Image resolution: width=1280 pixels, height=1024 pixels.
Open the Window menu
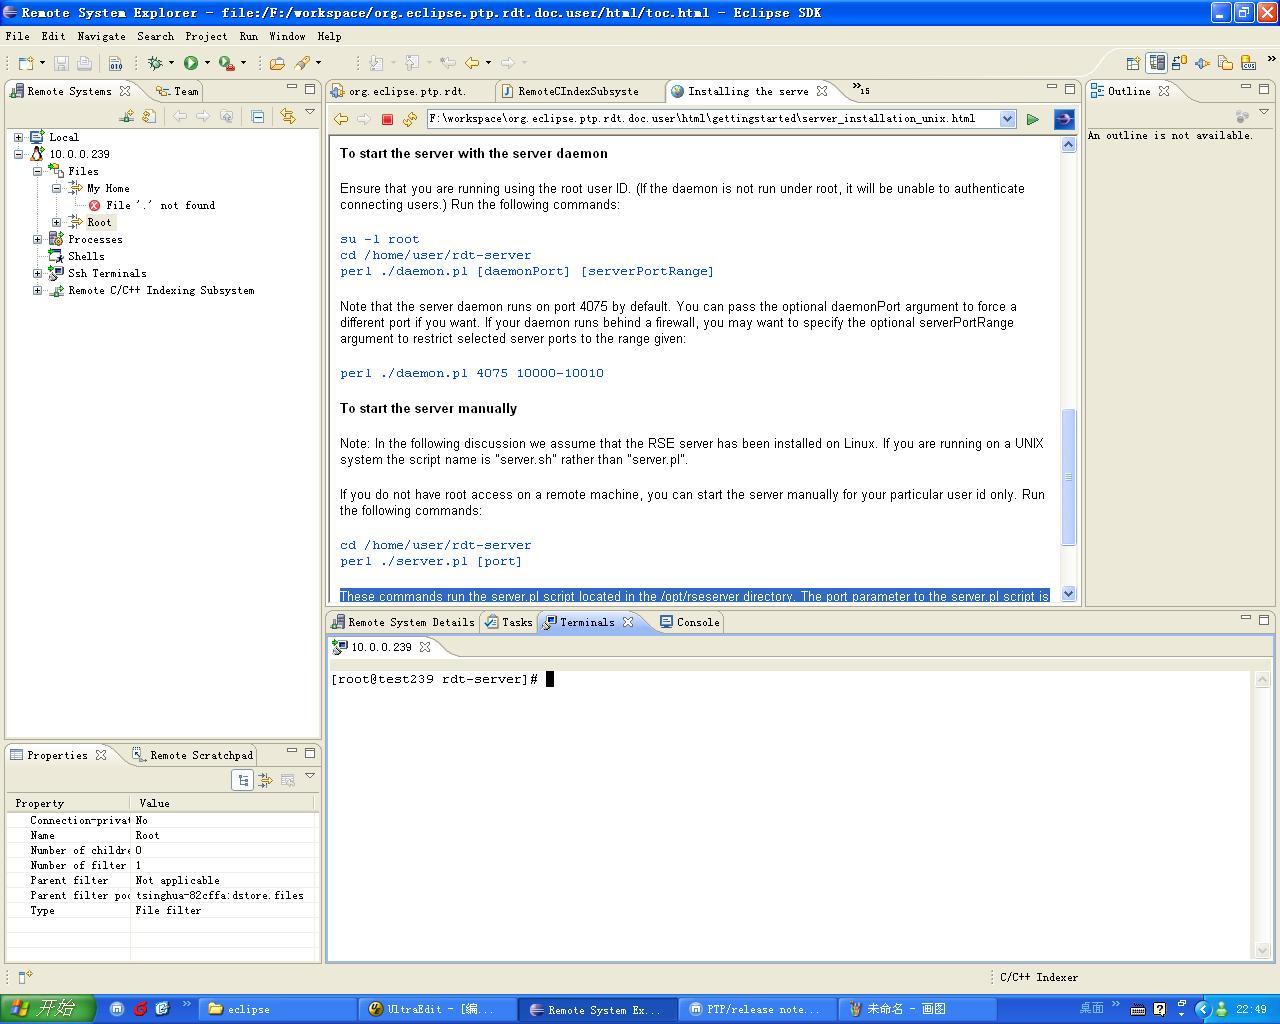(x=287, y=36)
